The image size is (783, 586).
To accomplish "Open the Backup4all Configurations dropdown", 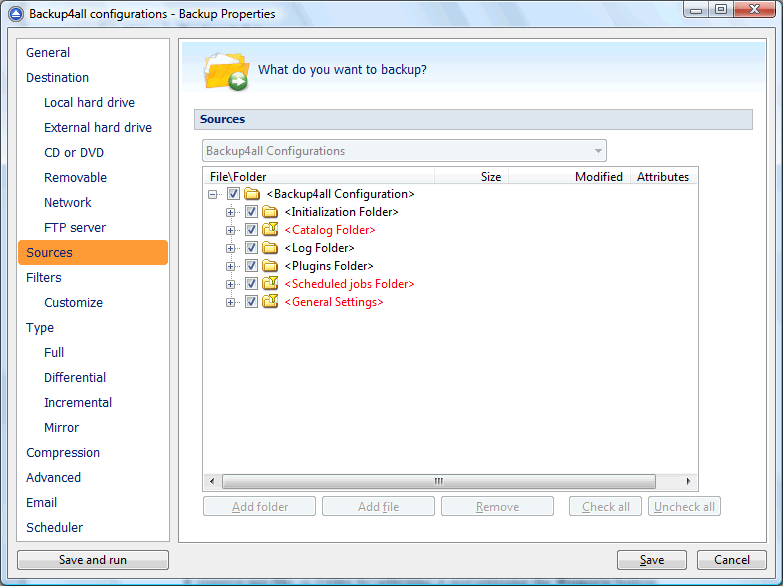I will click(404, 151).
